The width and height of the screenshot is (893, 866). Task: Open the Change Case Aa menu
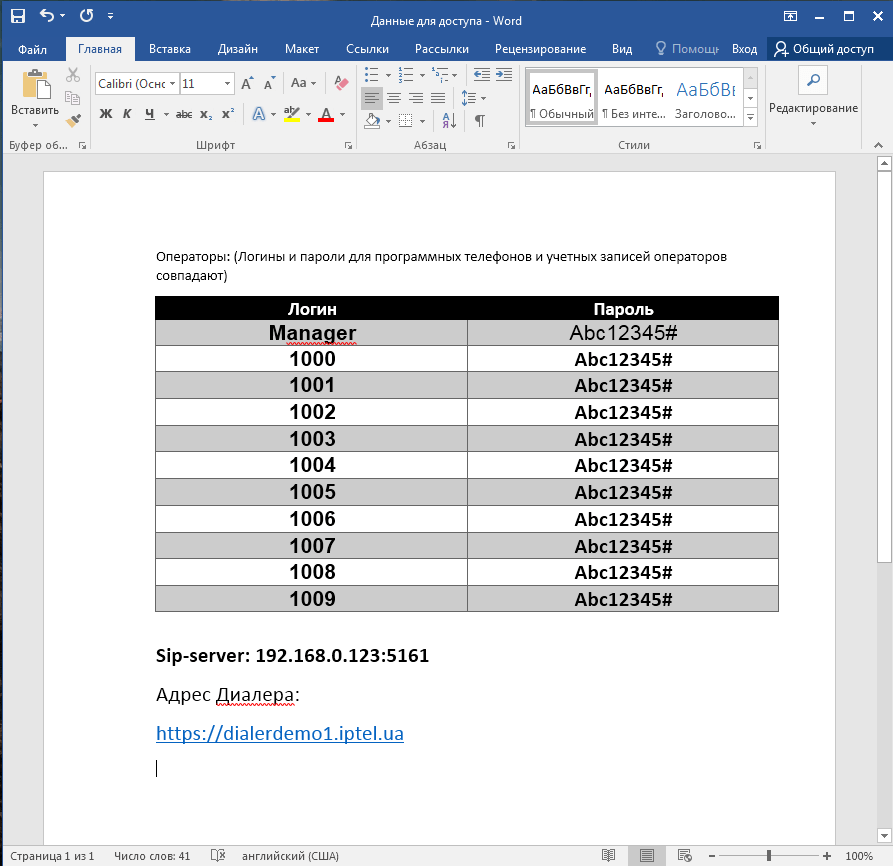pos(303,83)
